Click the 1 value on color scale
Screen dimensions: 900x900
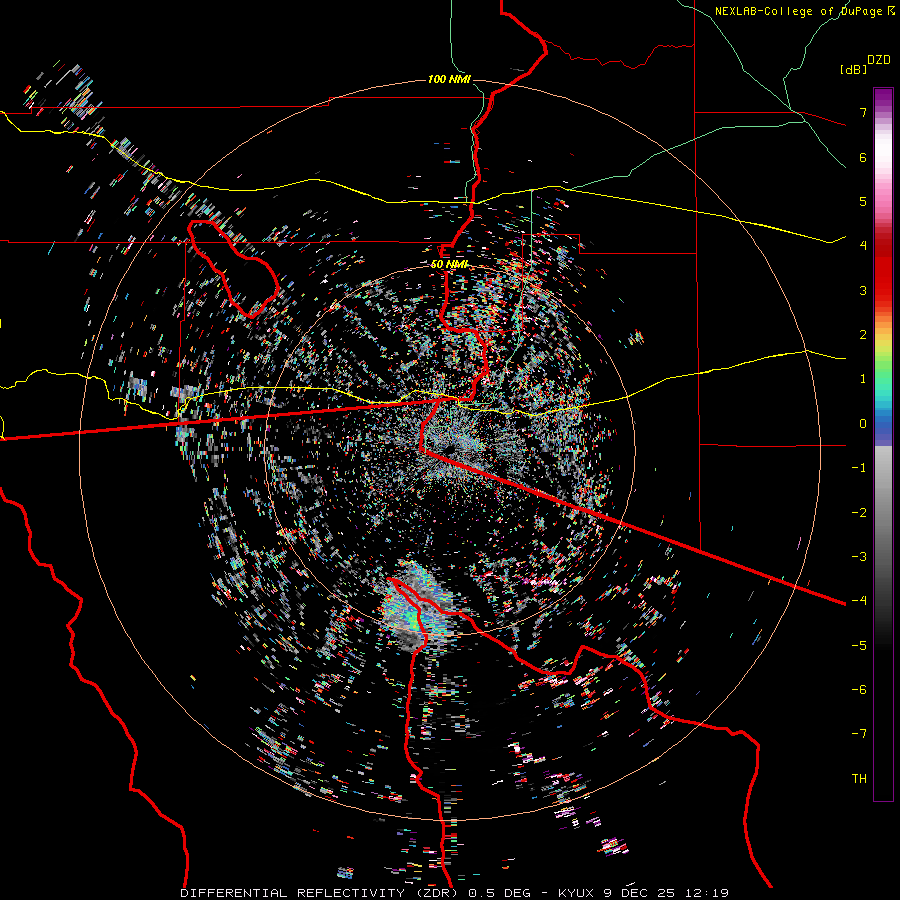(863, 379)
